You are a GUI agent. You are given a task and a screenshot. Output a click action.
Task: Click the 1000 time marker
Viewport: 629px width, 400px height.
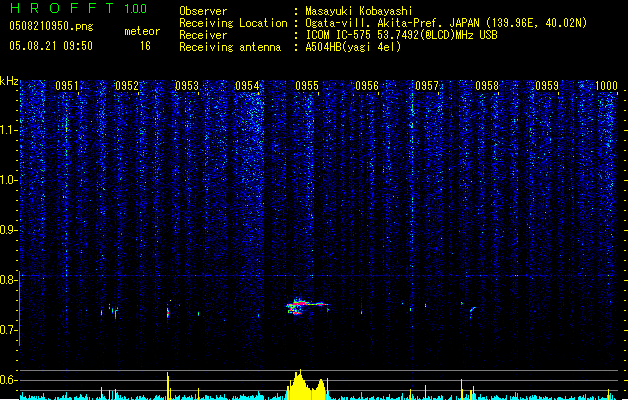607,86
